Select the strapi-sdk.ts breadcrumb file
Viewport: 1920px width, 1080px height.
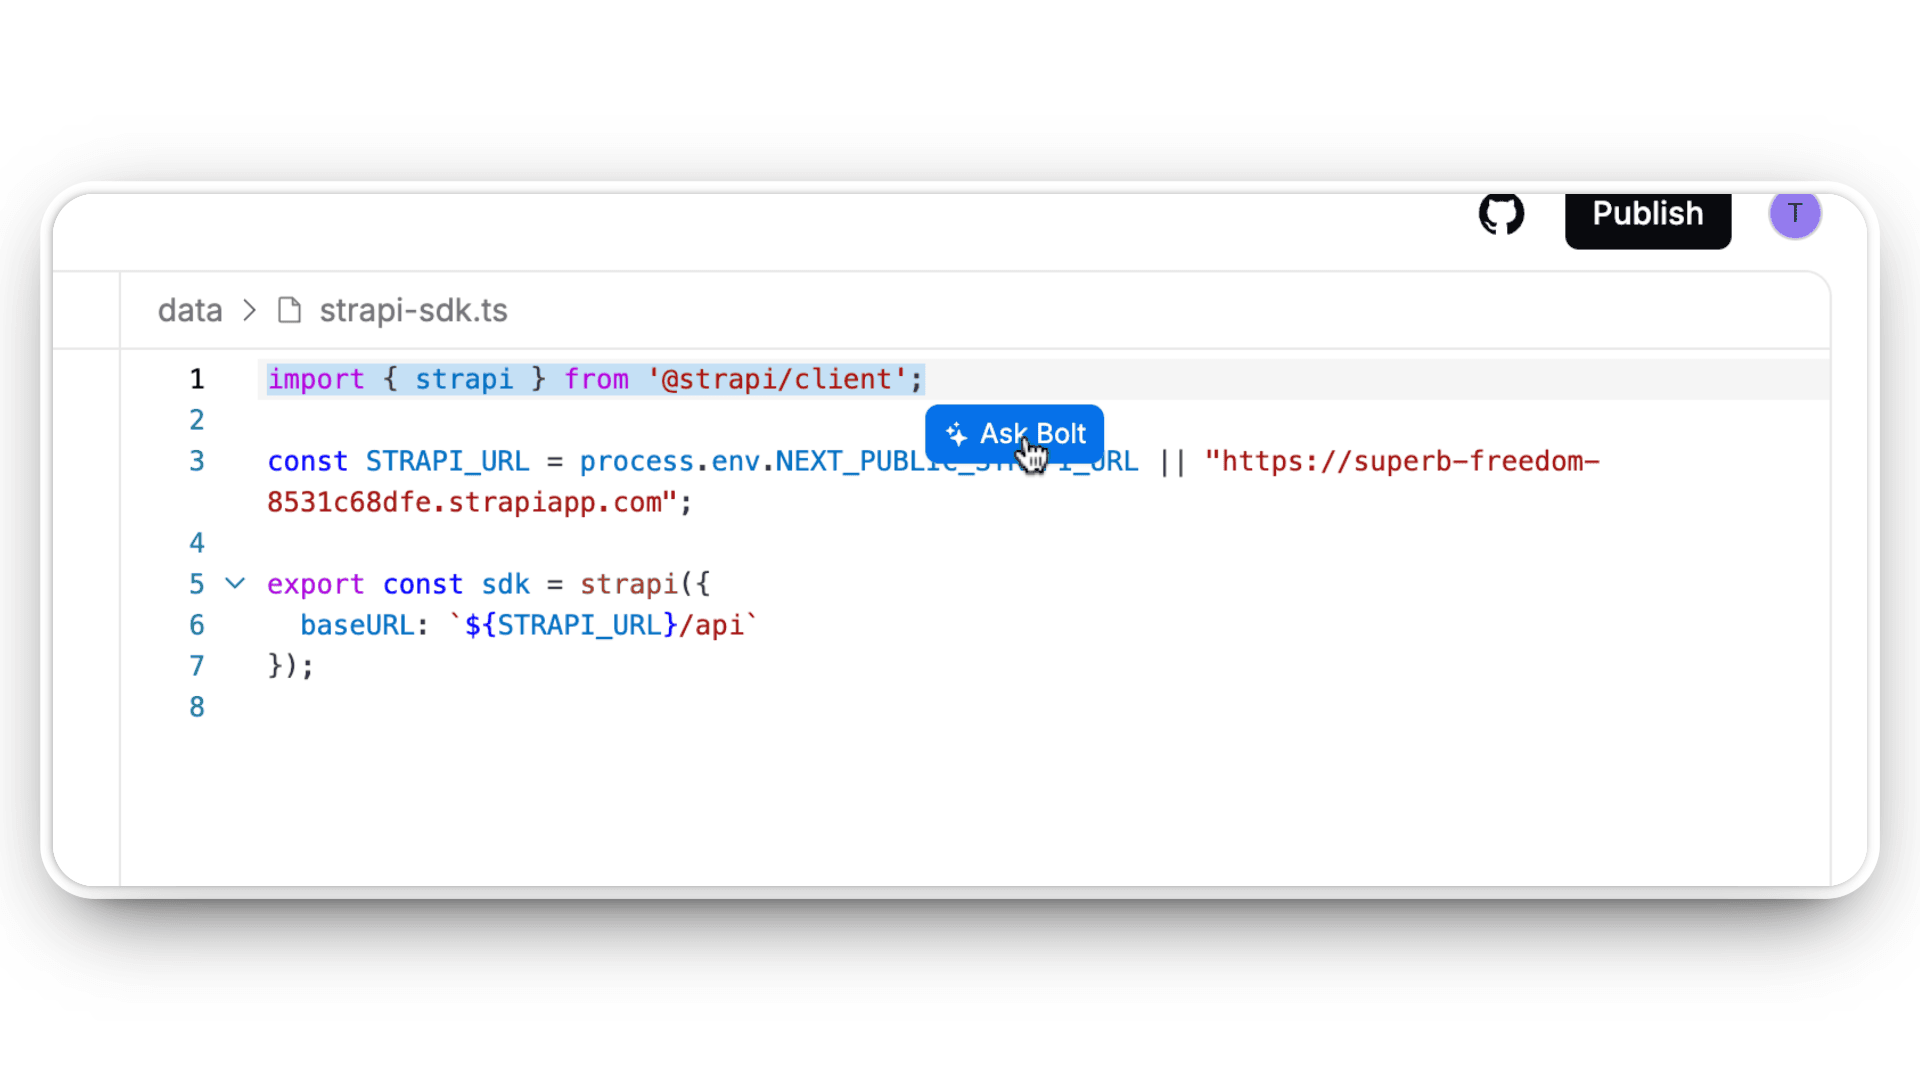pos(413,311)
